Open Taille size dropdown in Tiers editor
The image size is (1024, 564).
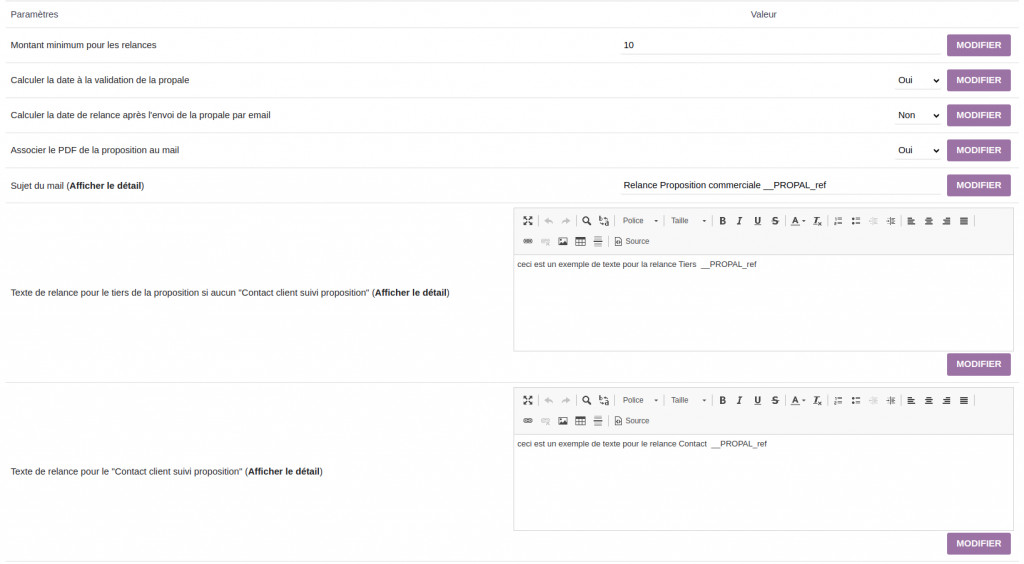point(688,221)
